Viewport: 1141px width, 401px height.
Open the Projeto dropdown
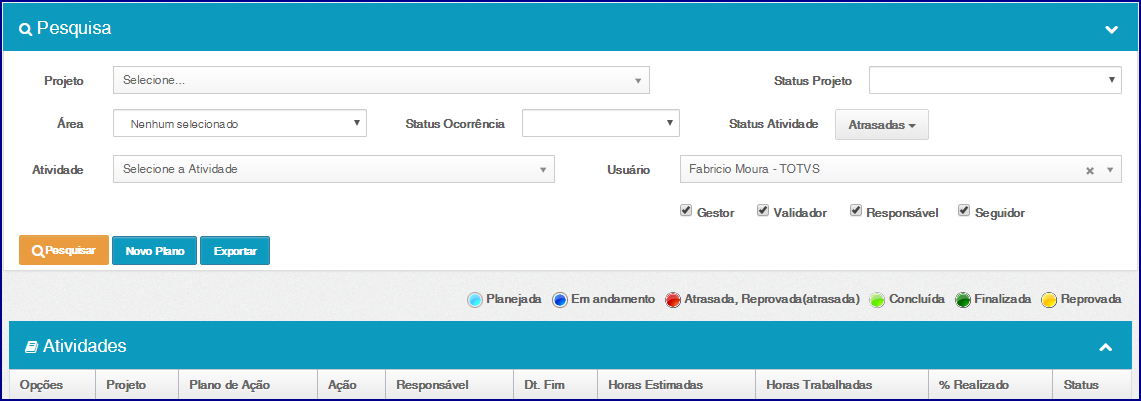pos(381,80)
